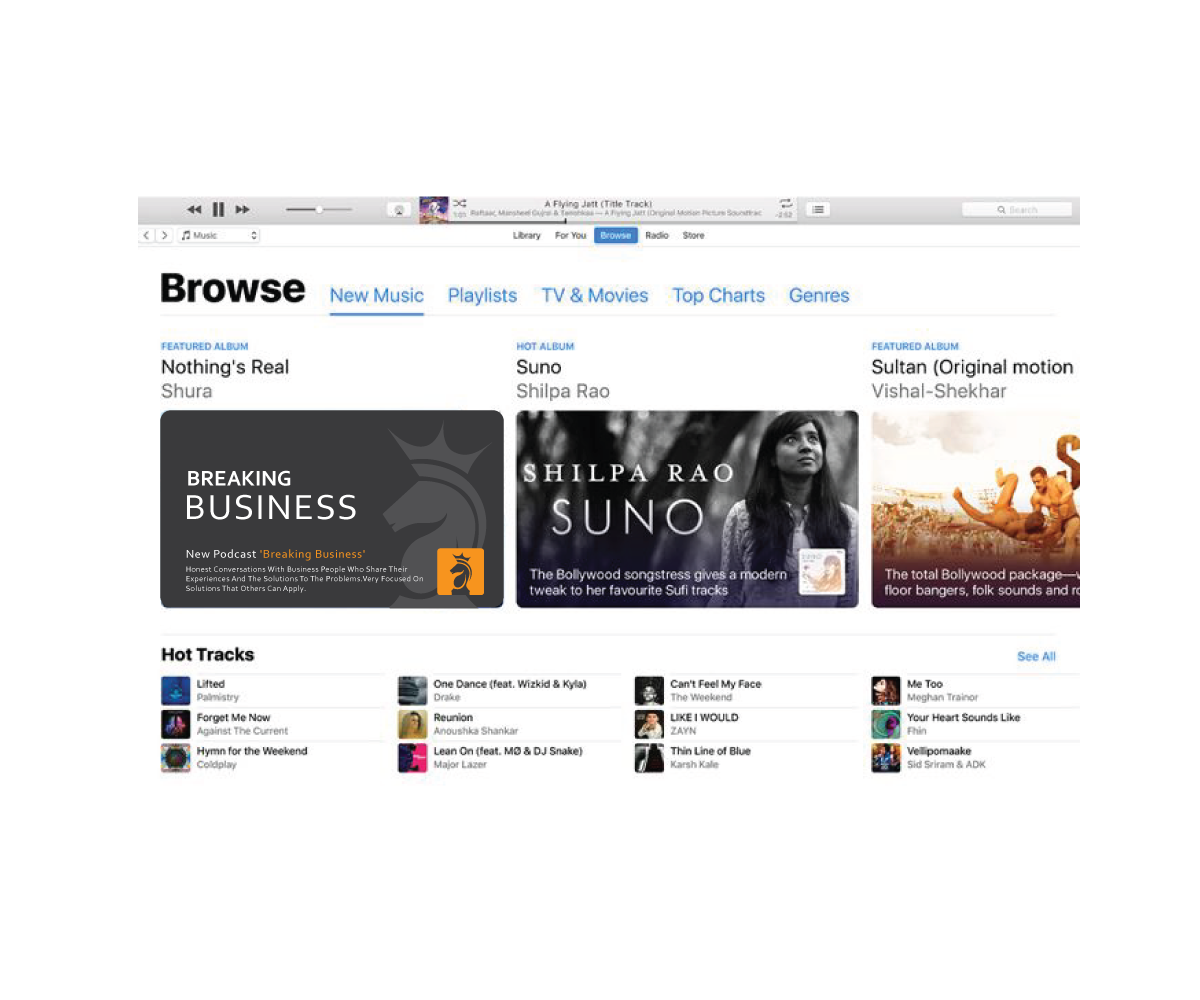Viewport: 1200px width, 1000px height.
Task: Click the Thin Line of Blue artwork
Action: (650, 758)
